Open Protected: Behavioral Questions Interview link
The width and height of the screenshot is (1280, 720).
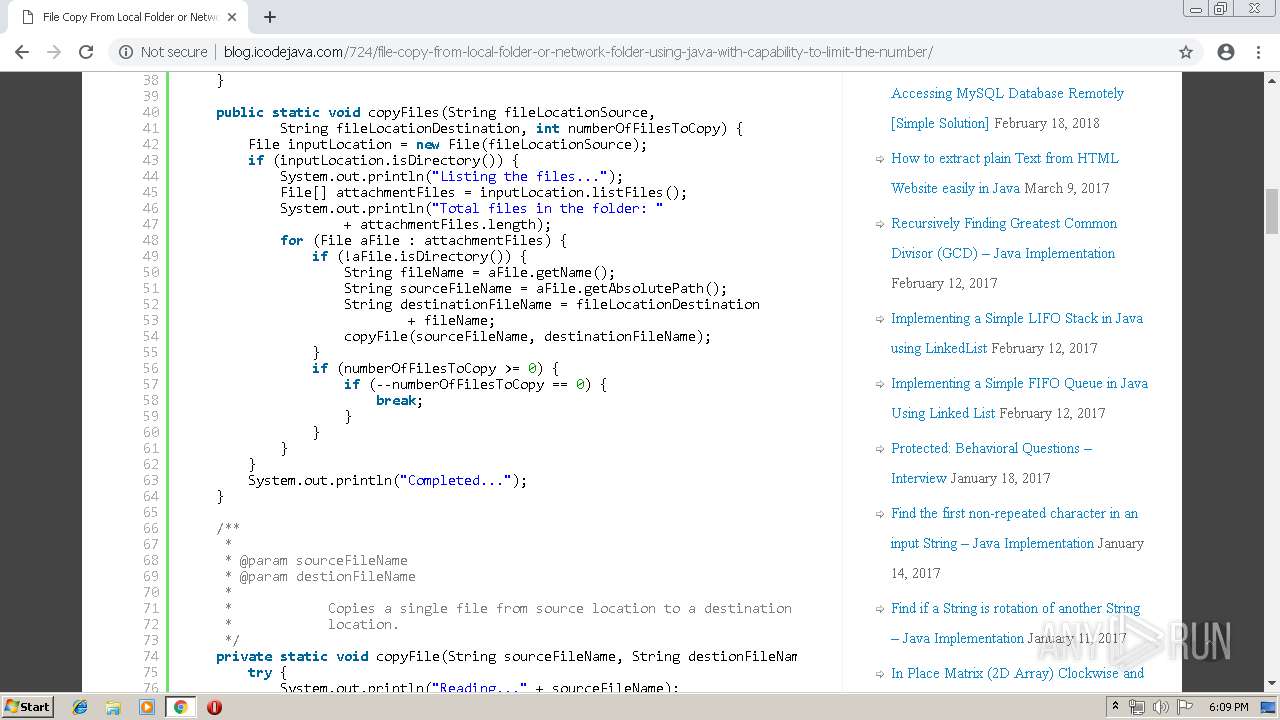tap(991, 463)
